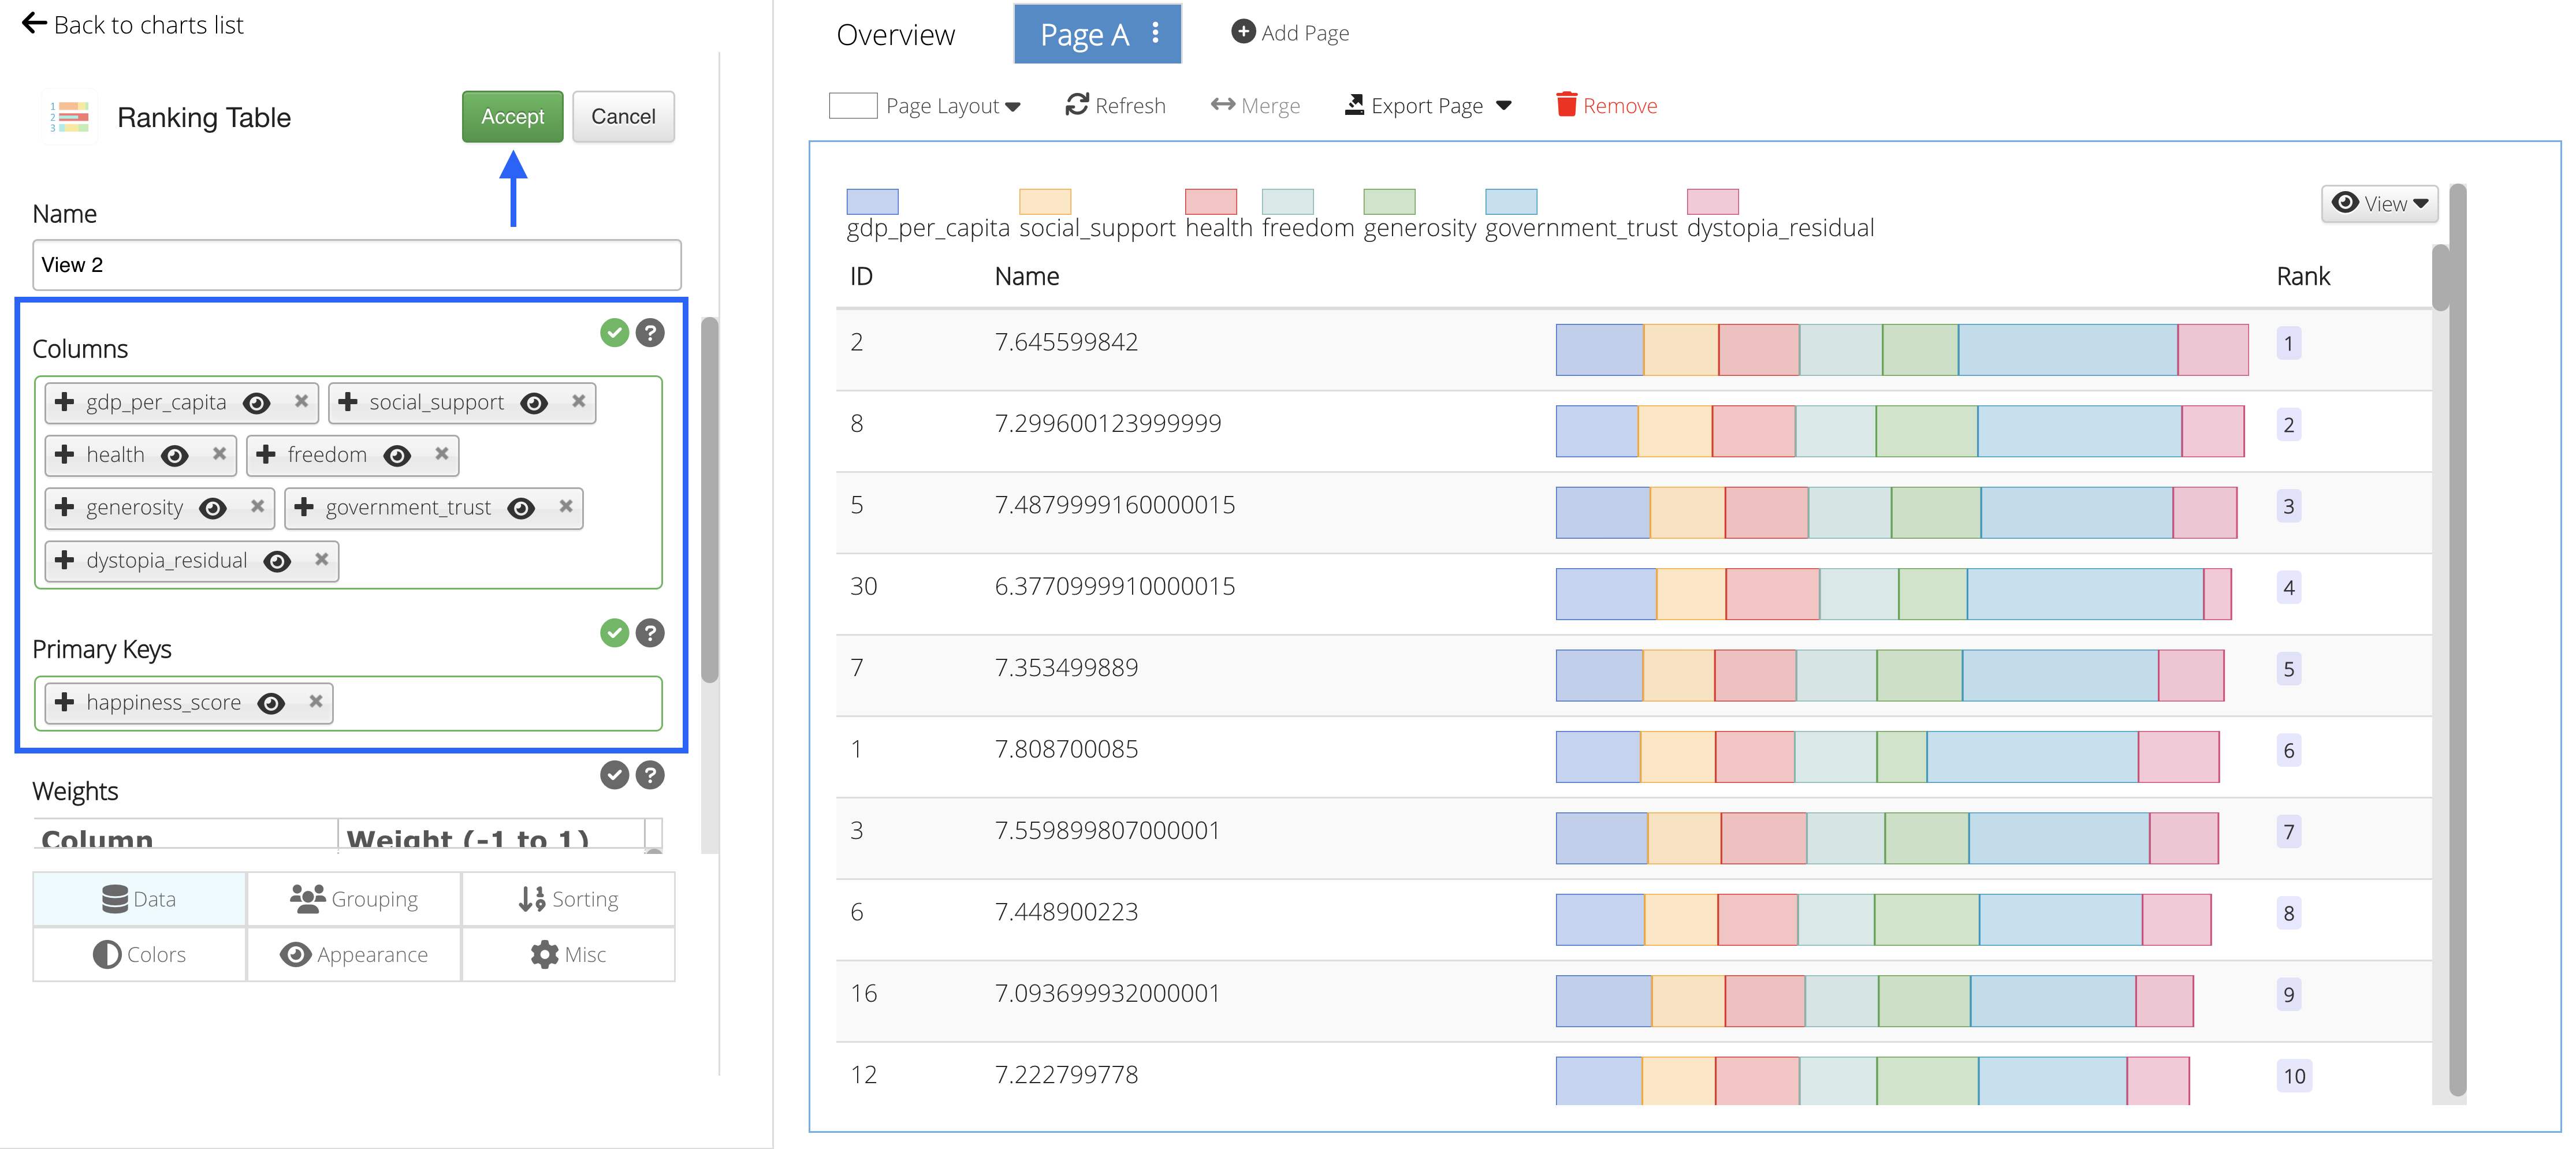
Task: Click the Refresh icon in page toolbar
Action: 1076,105
